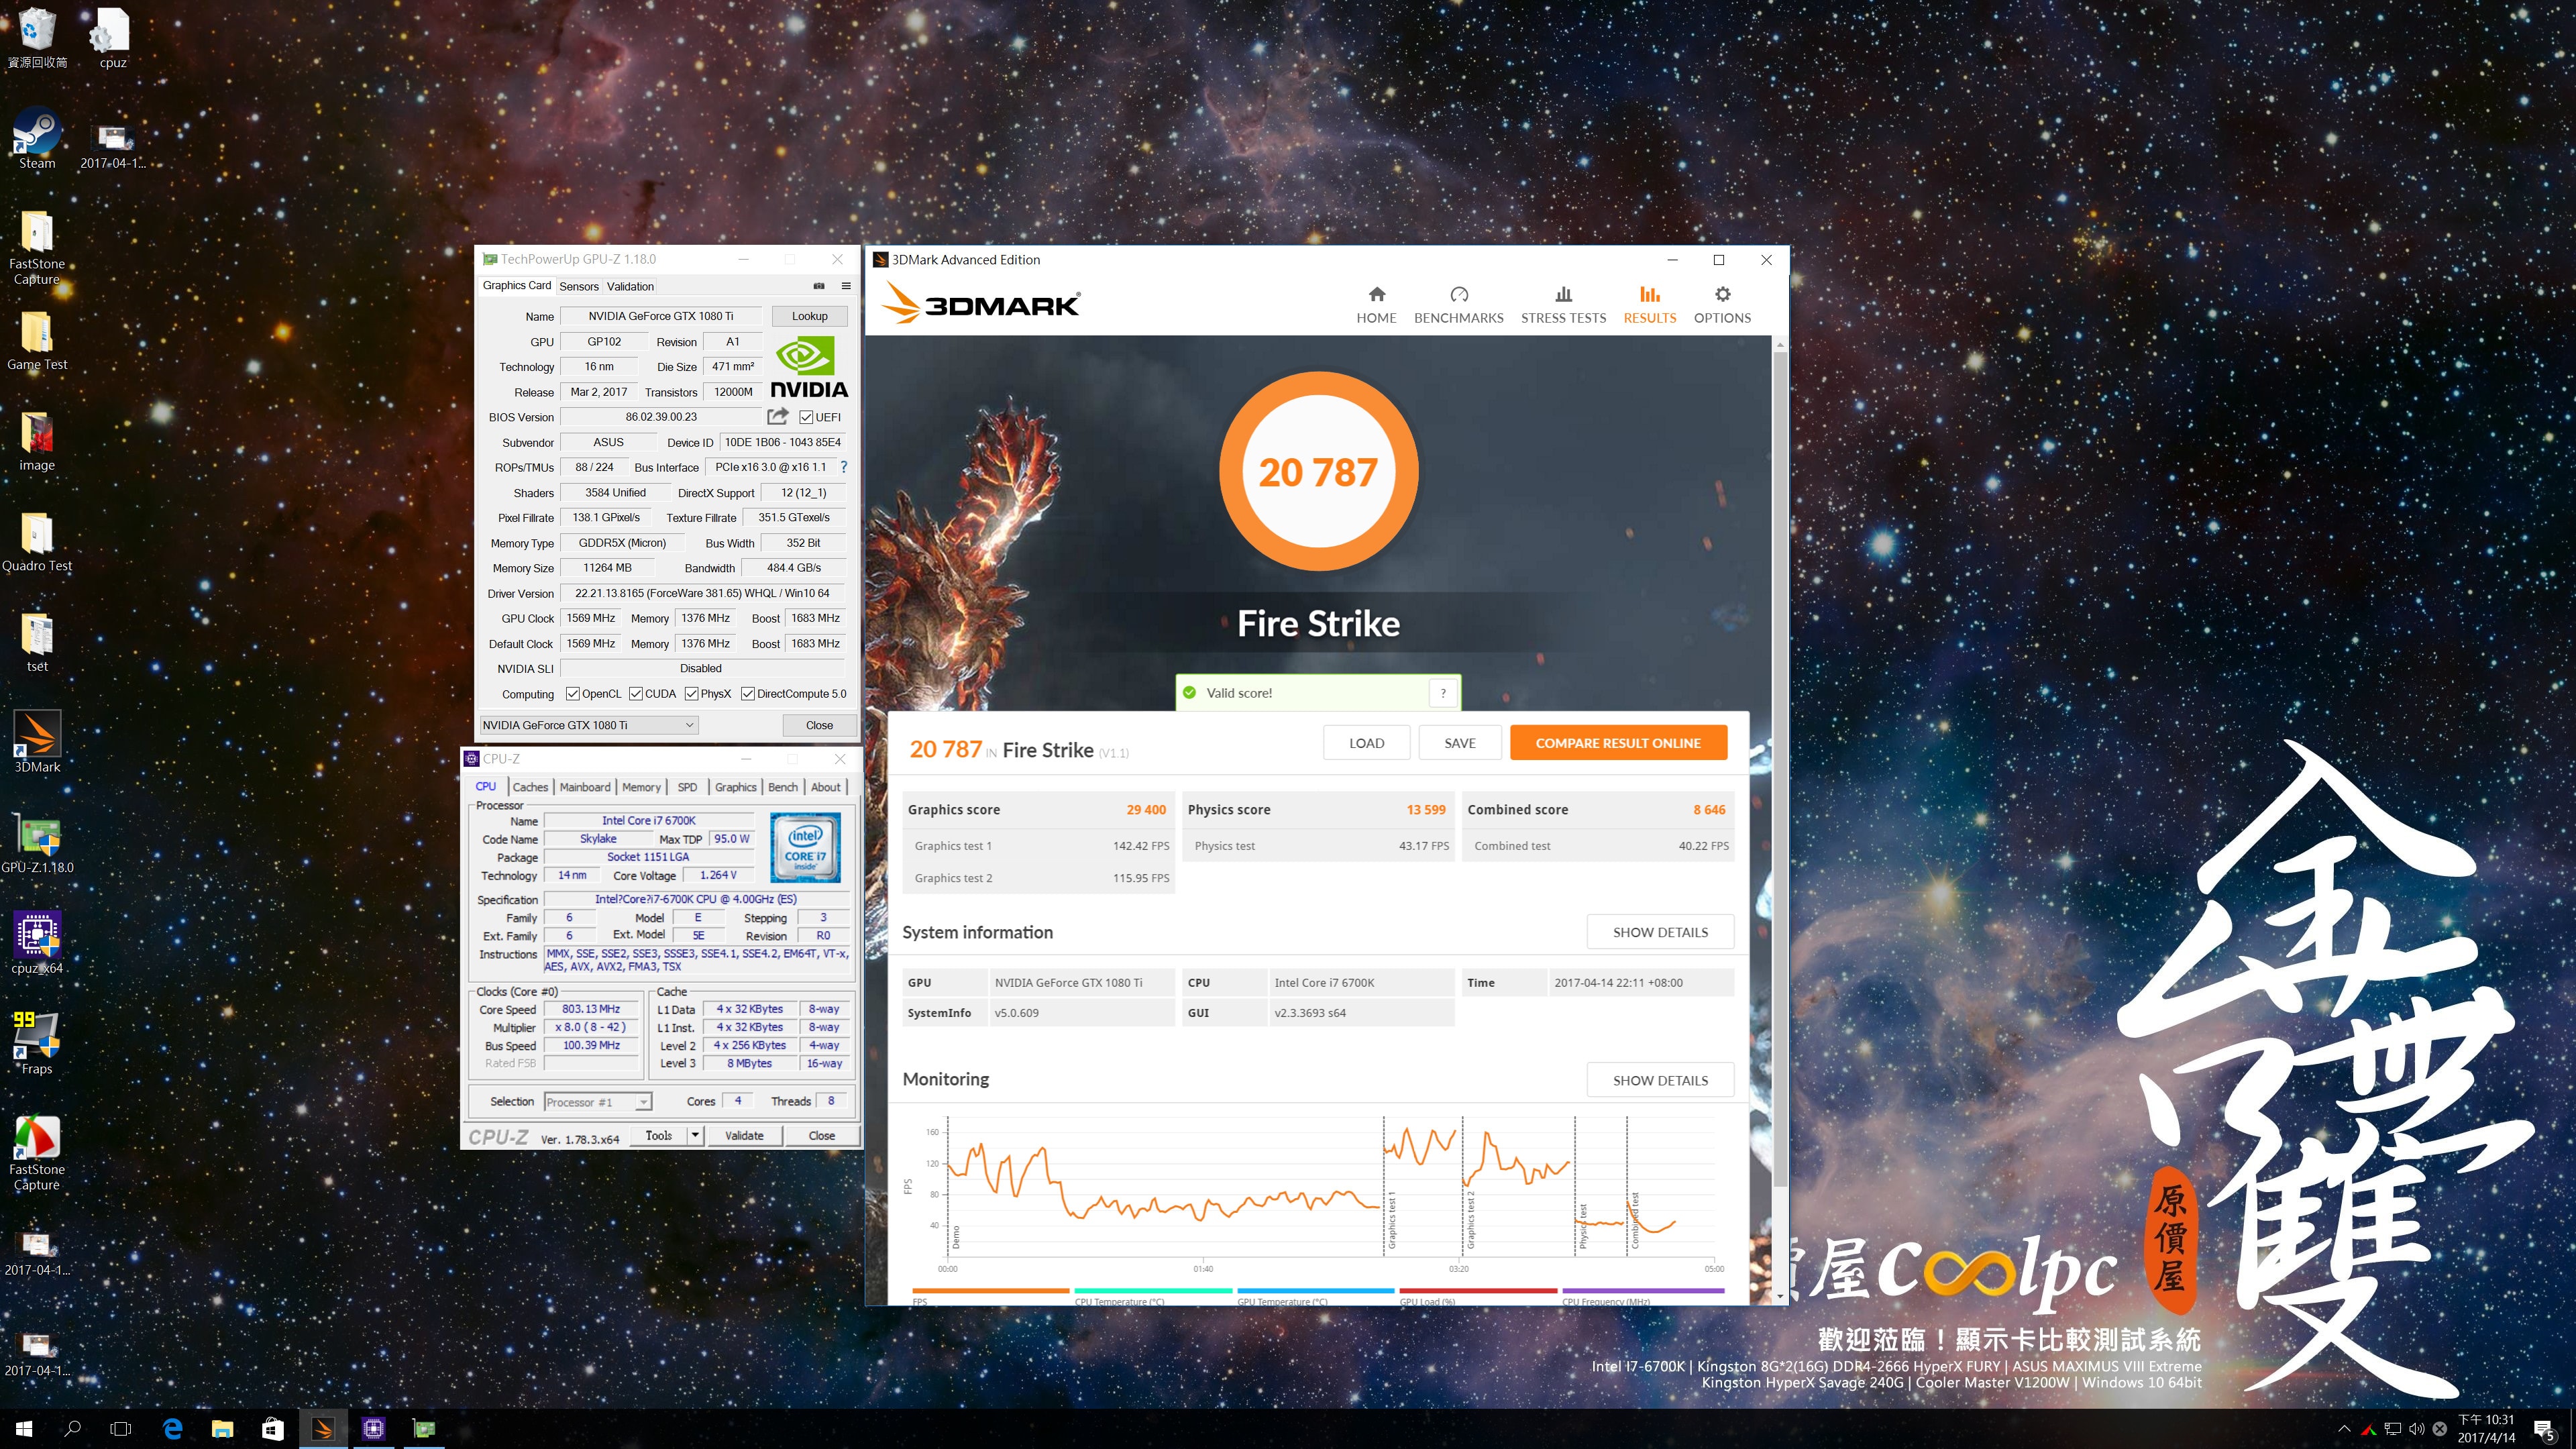Click the GPU-Z screenshot camera icon
This screenshot has width=2576, height=1449.
[819, 286]
